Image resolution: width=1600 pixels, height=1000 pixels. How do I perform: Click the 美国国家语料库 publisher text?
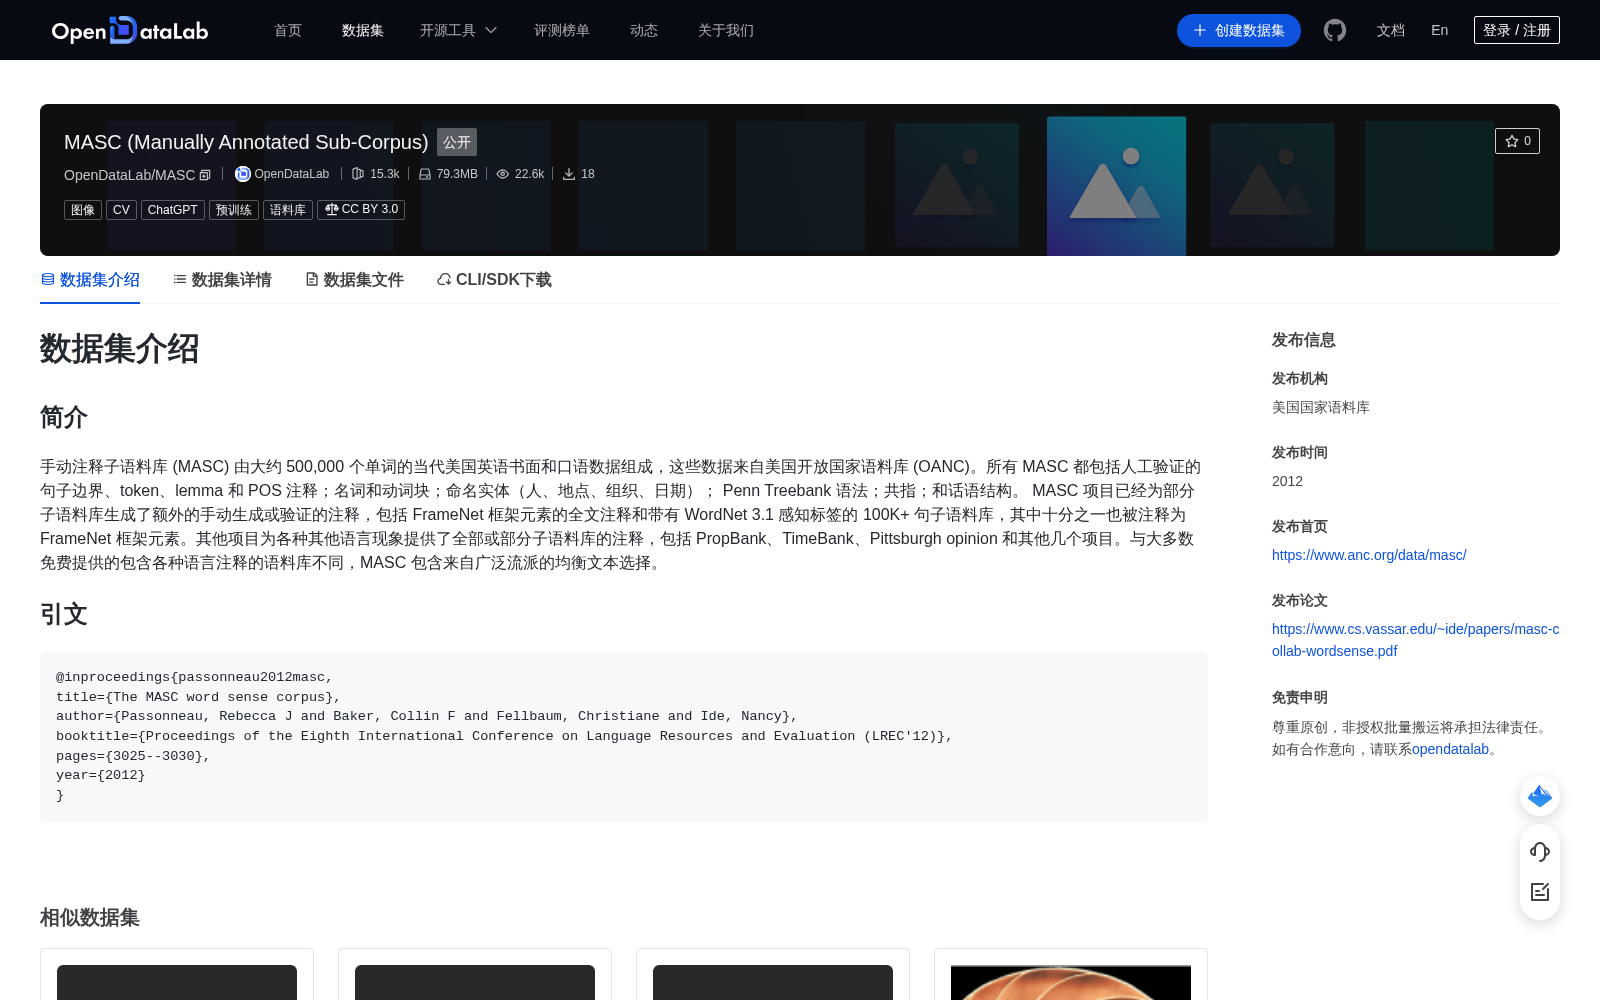[1321, 407]
